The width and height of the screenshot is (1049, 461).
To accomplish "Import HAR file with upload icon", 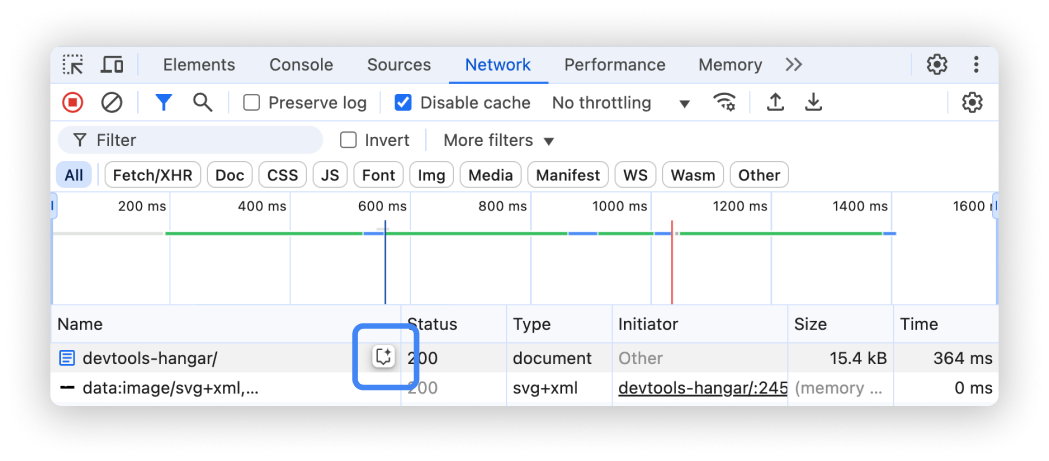I will click(x=775, y=103).
